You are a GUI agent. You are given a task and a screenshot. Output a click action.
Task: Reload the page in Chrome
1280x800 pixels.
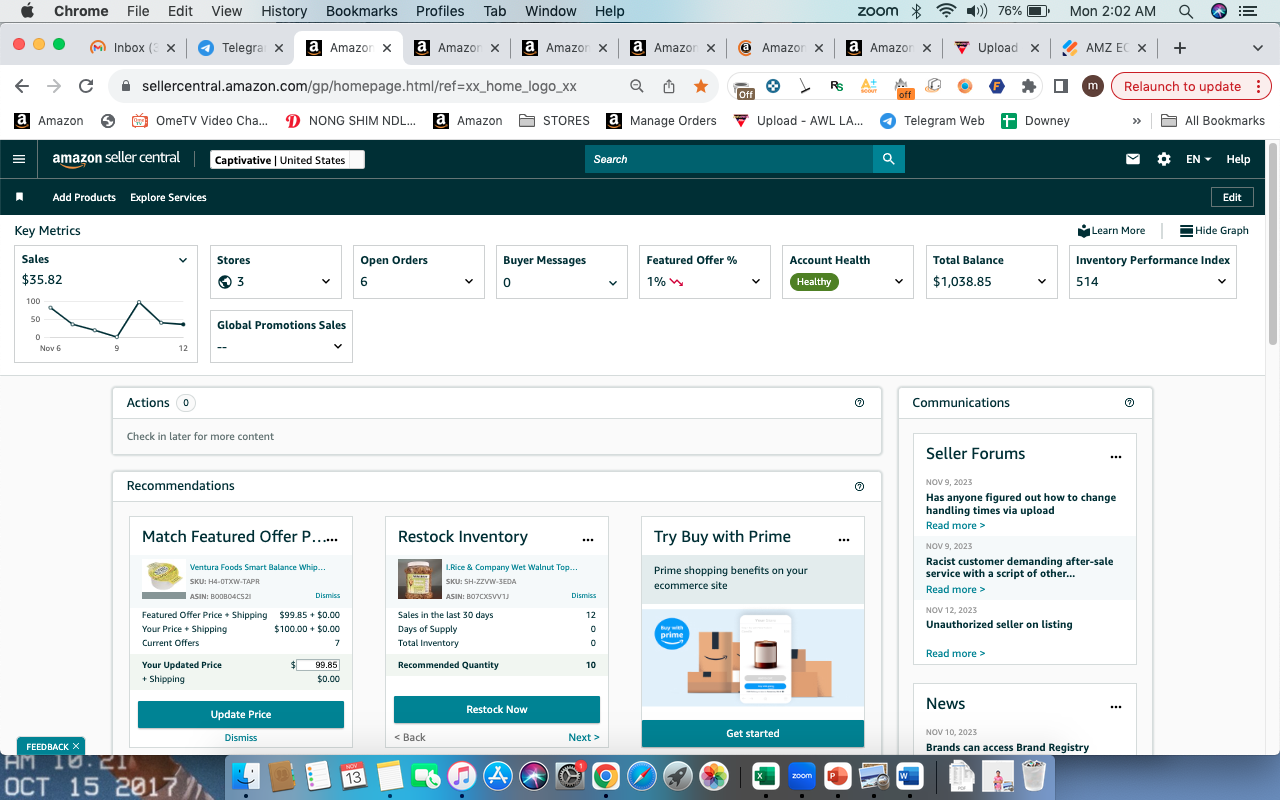pyautogui.click(x=86, y=86)
